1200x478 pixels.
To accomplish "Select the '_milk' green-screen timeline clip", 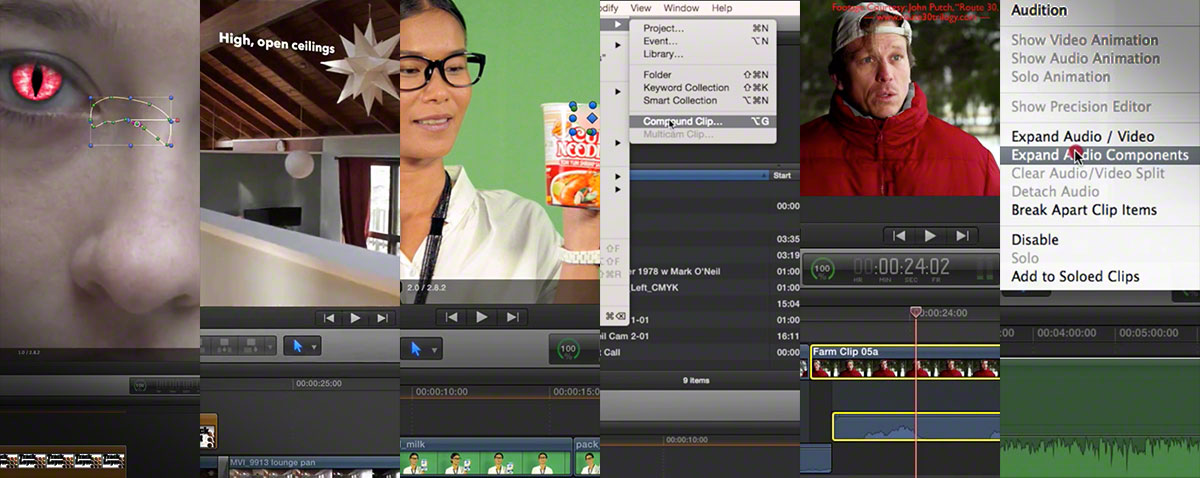I will tap(485, 457).
